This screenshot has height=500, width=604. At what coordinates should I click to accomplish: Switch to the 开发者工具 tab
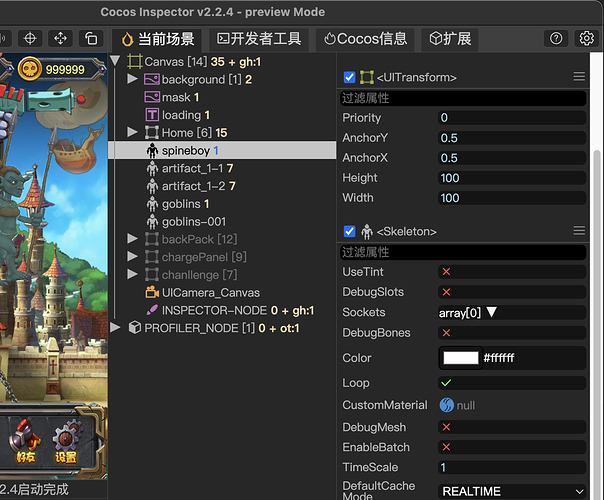259,39
